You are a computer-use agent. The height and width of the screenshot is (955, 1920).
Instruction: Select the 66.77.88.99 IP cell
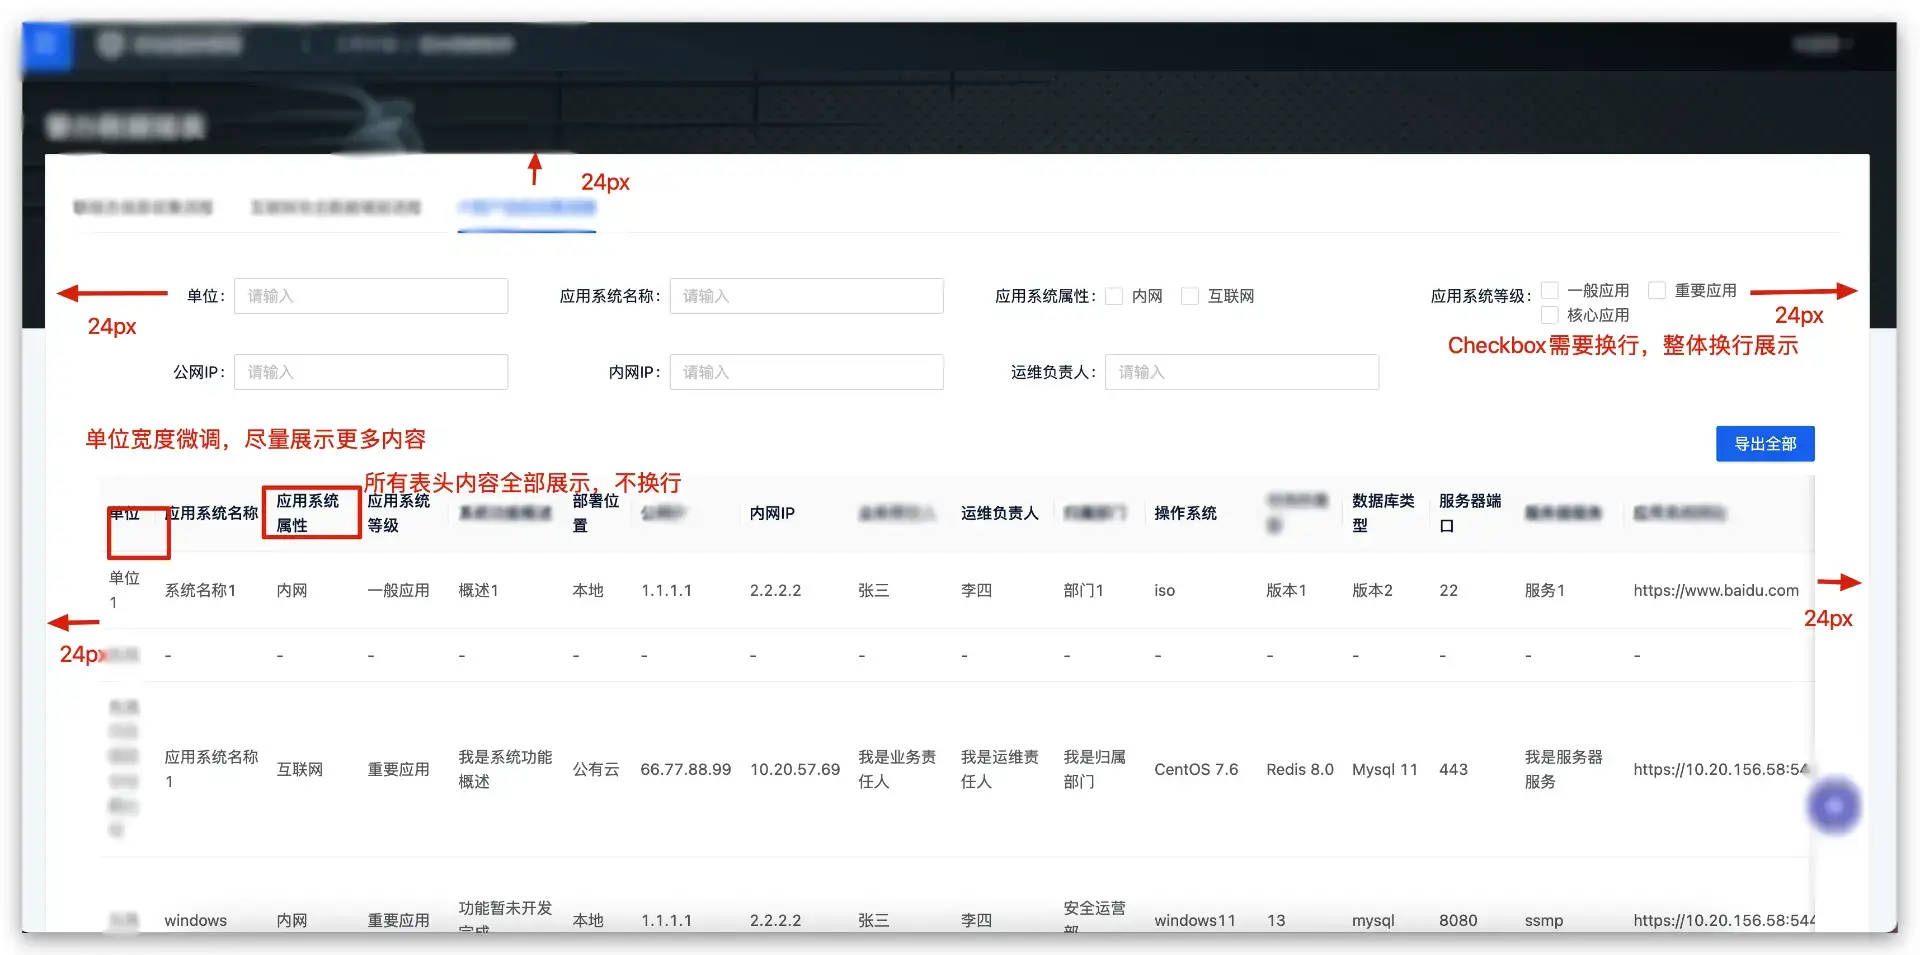(x=686, y=769)
